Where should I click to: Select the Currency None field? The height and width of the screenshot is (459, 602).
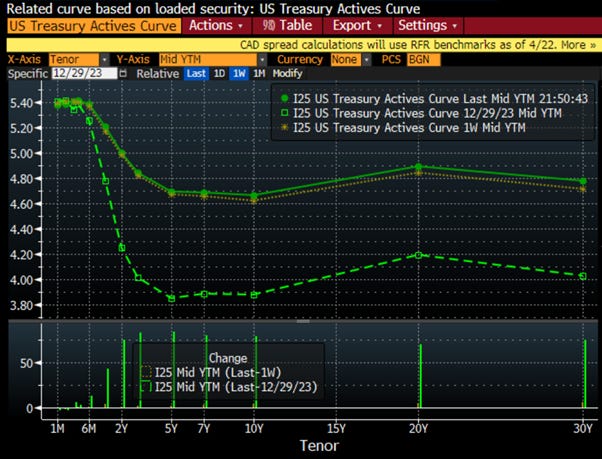(346, 60)
